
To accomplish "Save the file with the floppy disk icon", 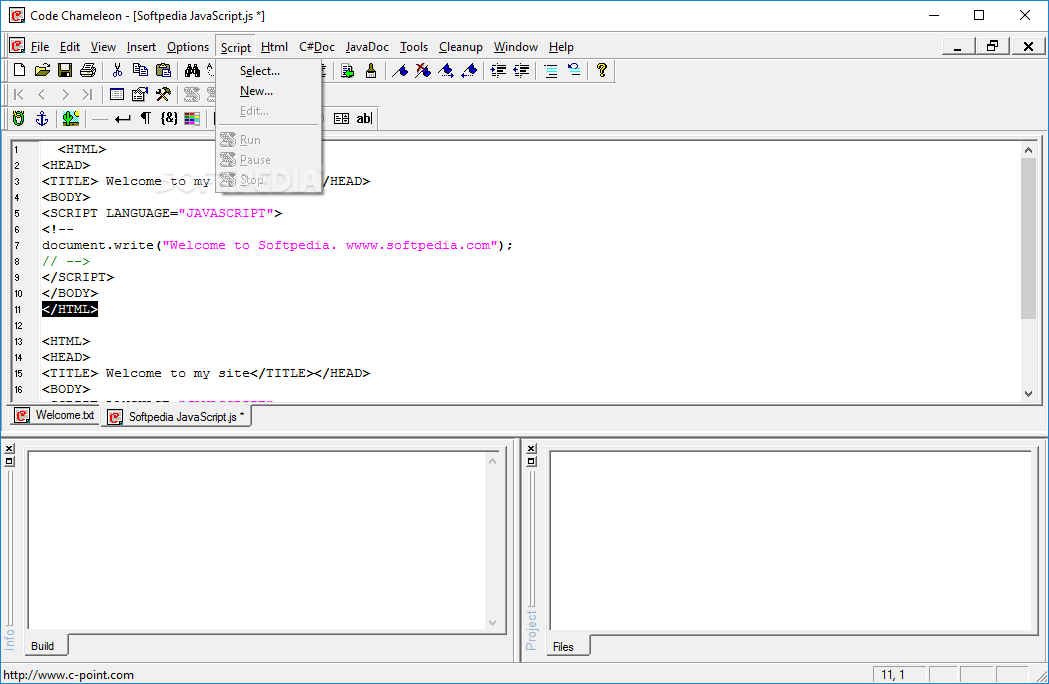I will 65,70.
